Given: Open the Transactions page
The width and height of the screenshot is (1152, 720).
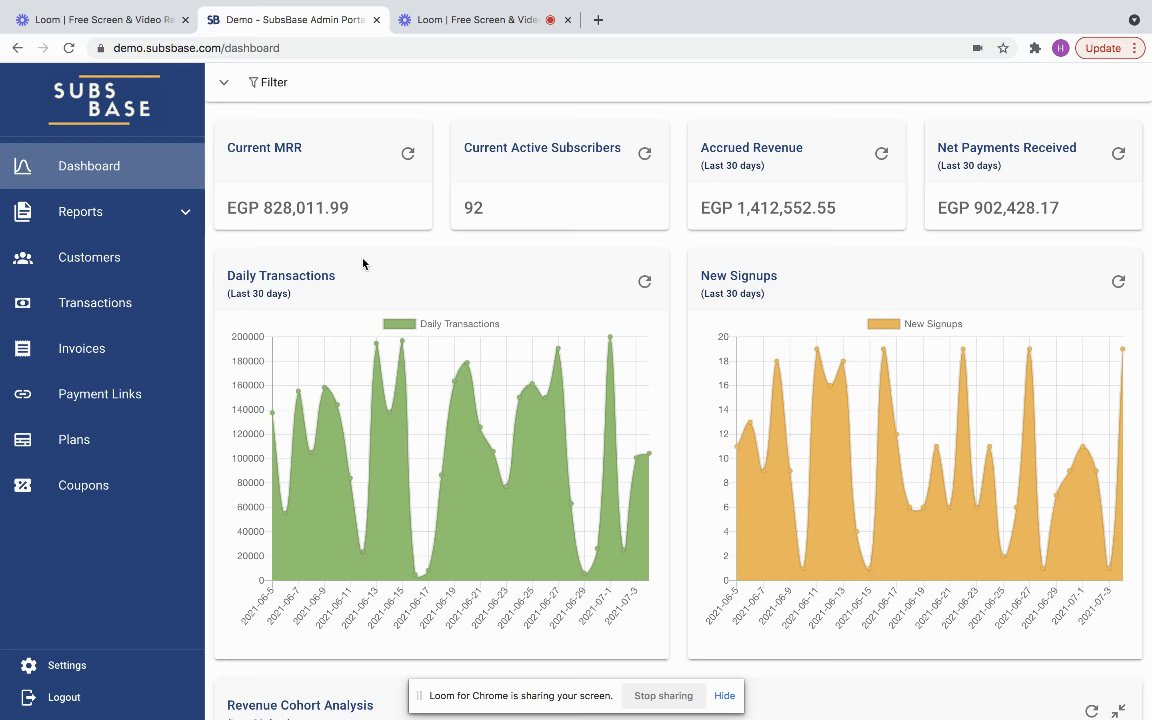Looking at the screenshot, I should (x=102, y=303).
